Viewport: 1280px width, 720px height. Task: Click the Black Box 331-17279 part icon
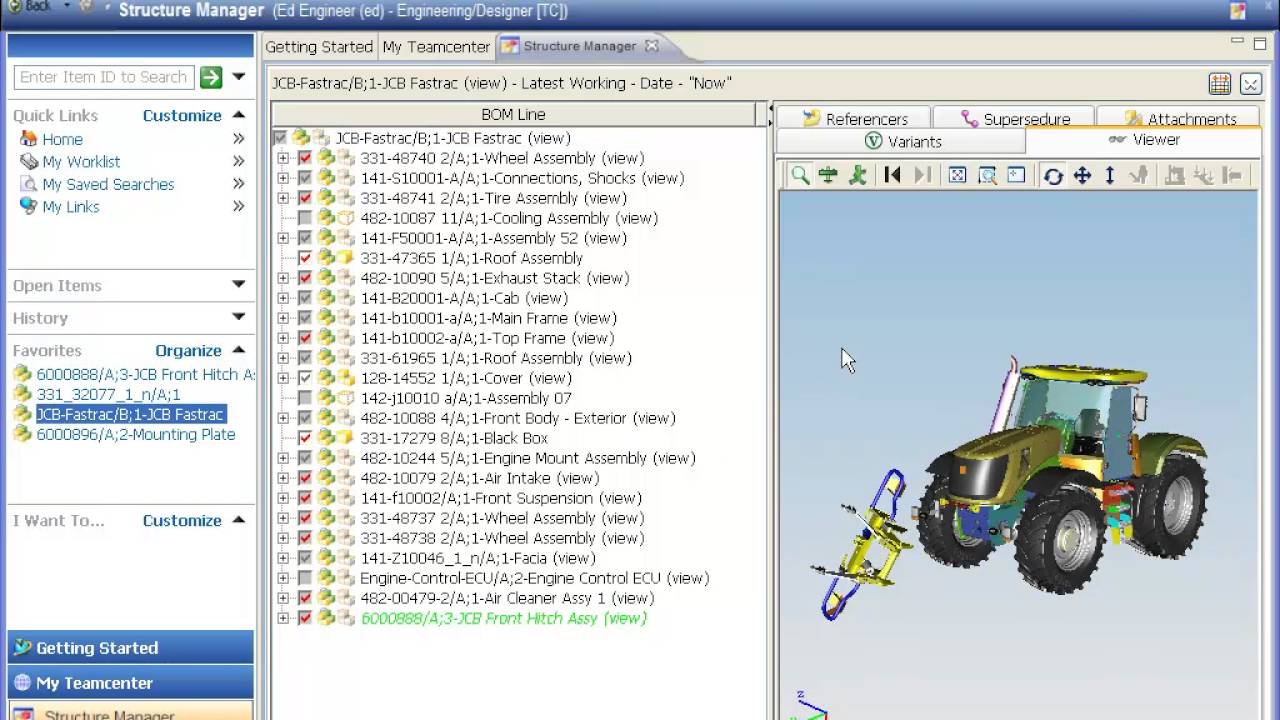(345, 438)
